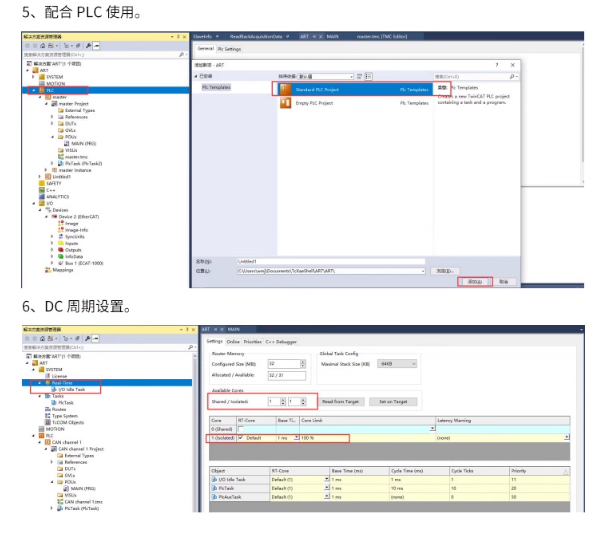Select the Empty PLC Project template icon
This screenshot has height=534, width=602.
(x=285, y=103)
